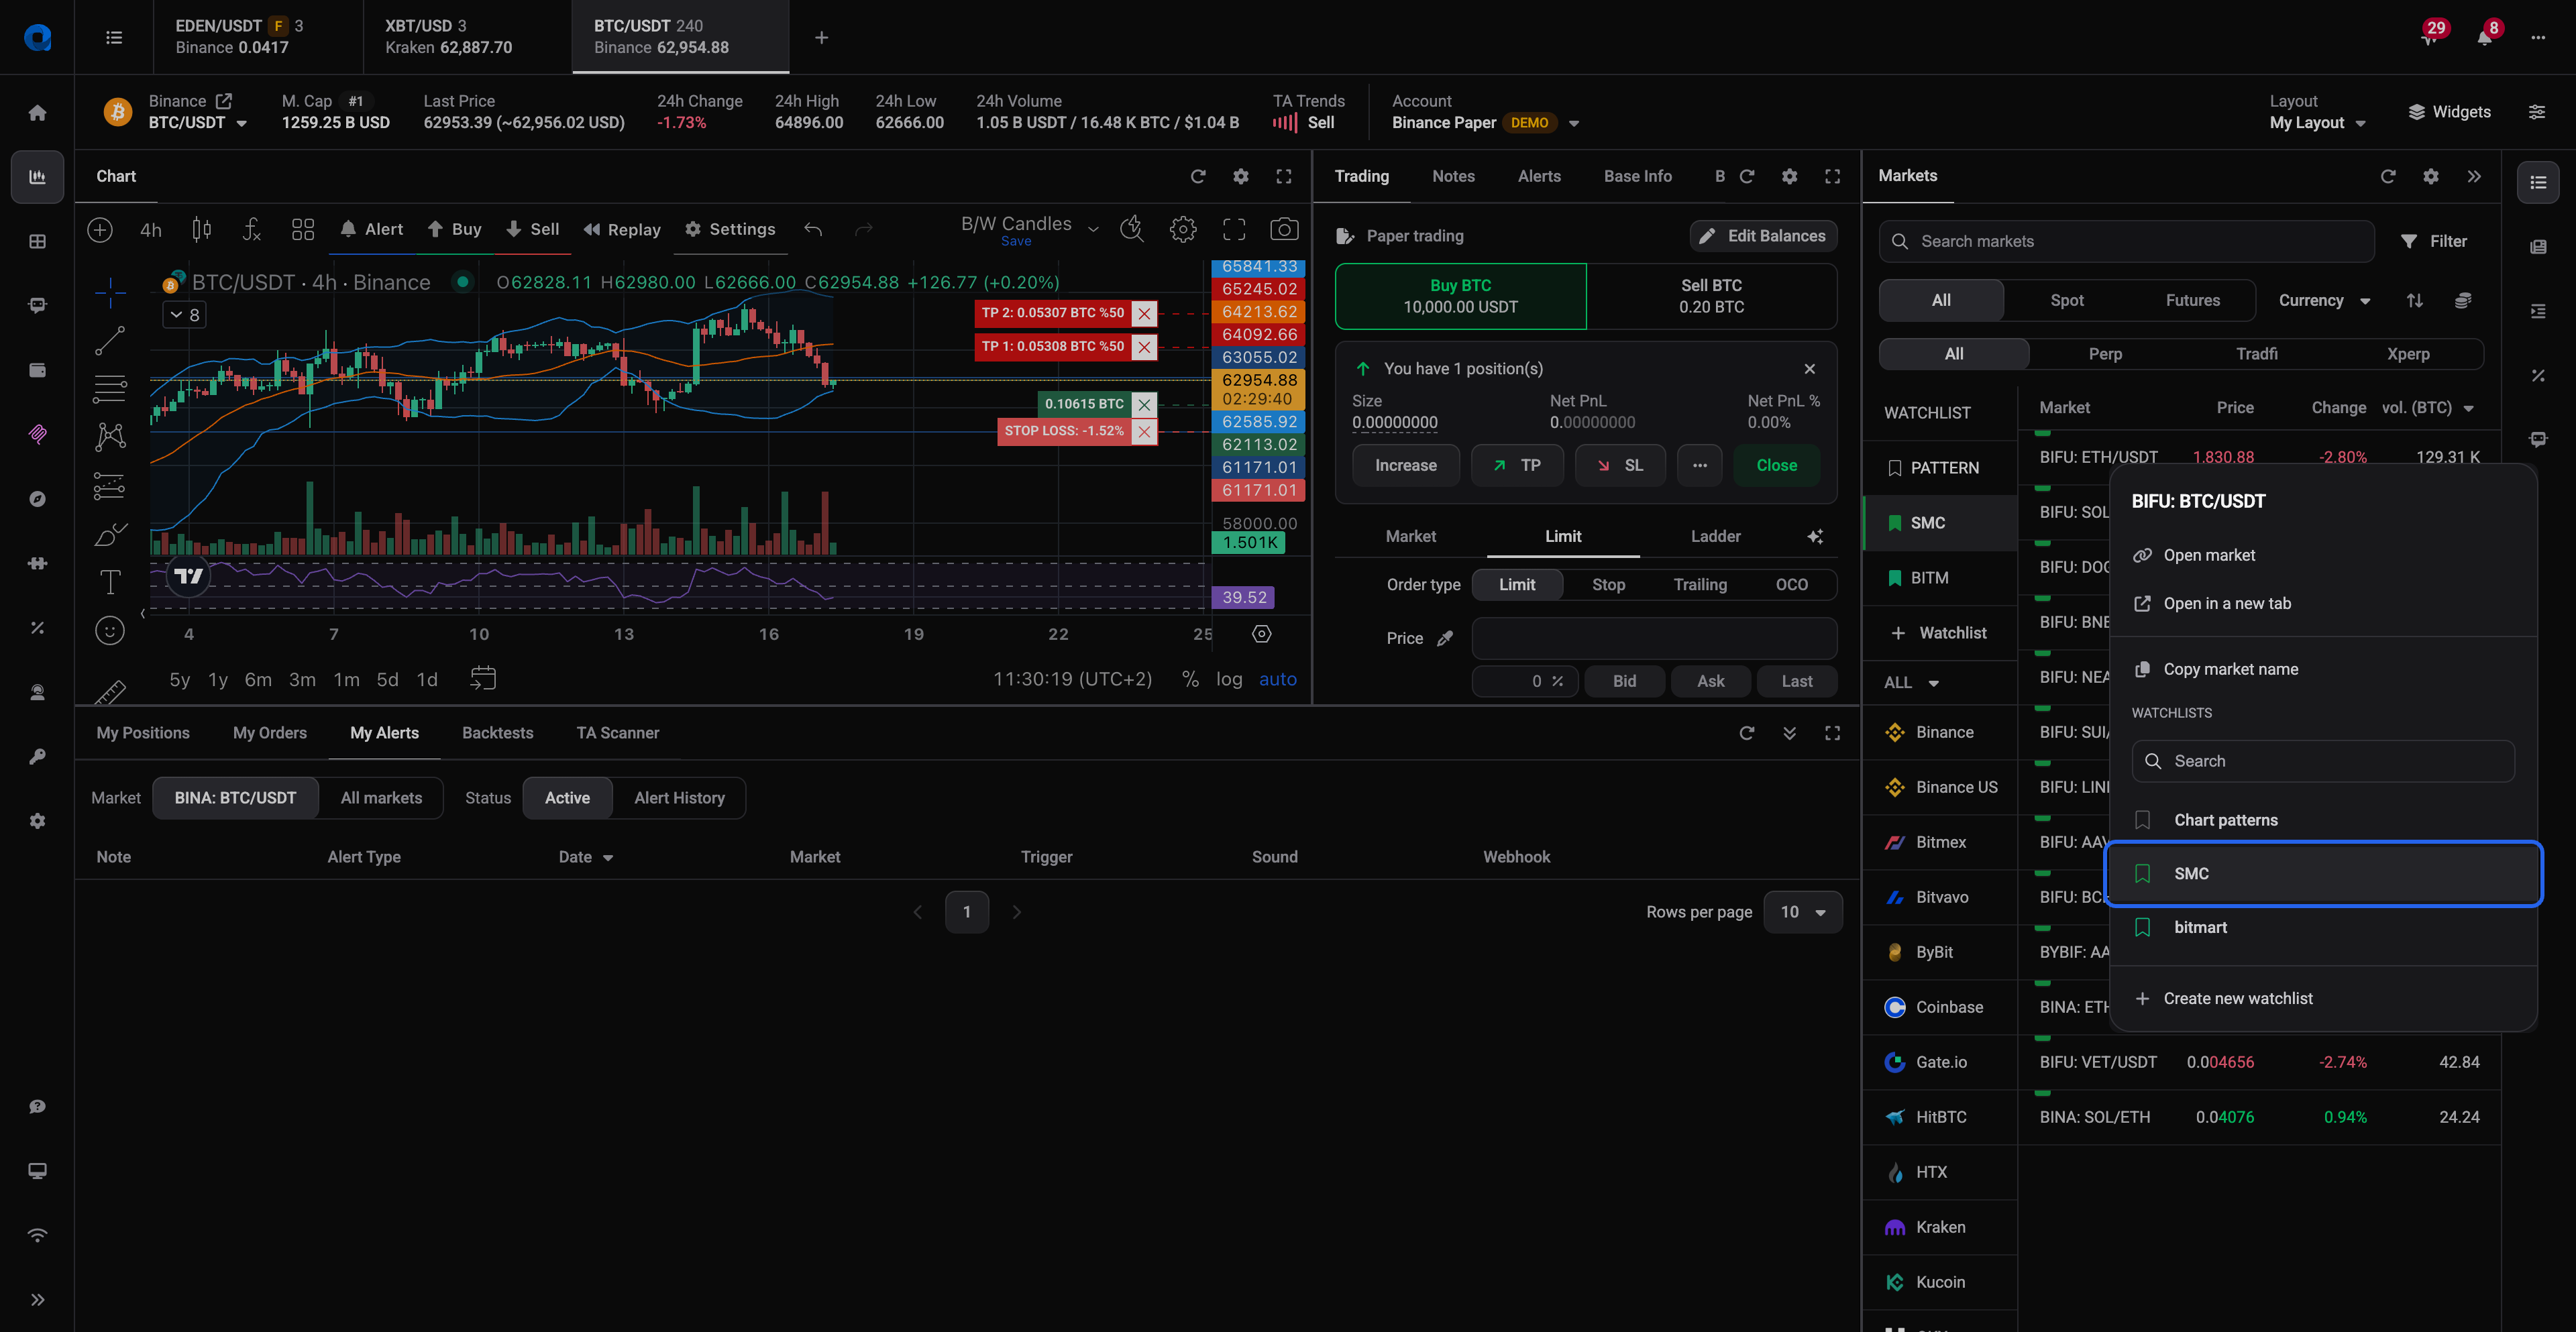Sort alerts by Date column
This screenshot has width=2576, height=1332.
[586, 857]
